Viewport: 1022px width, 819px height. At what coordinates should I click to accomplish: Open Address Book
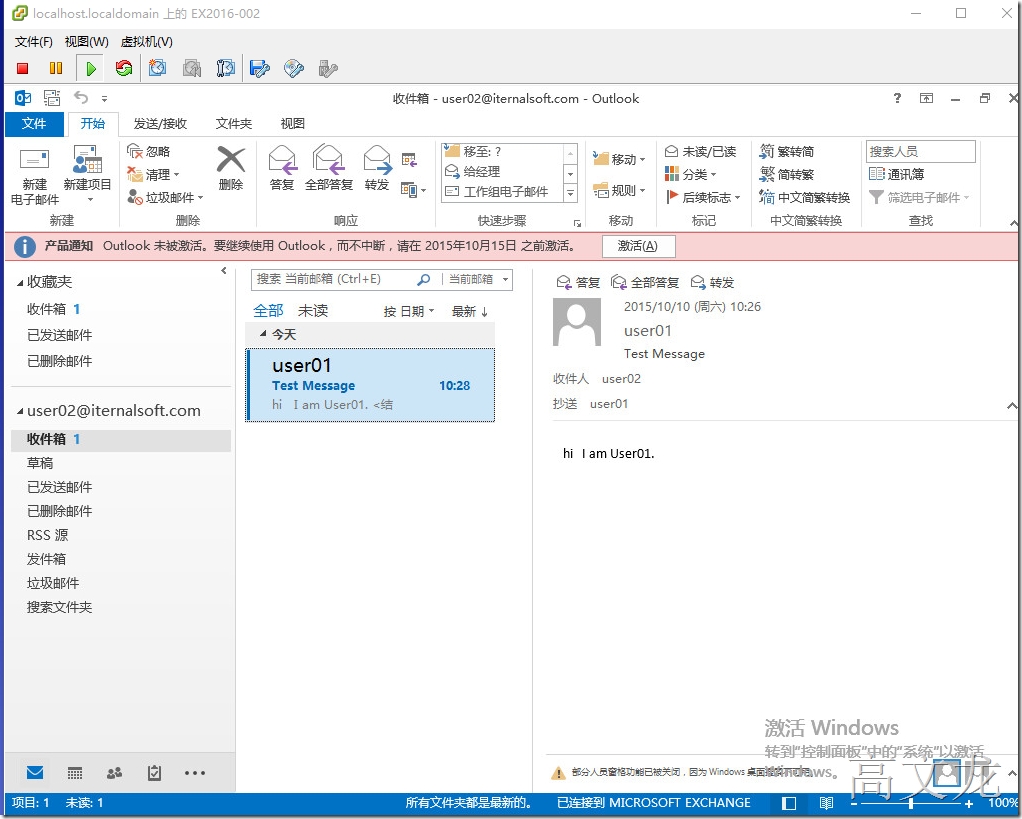[x=897, y=174]
